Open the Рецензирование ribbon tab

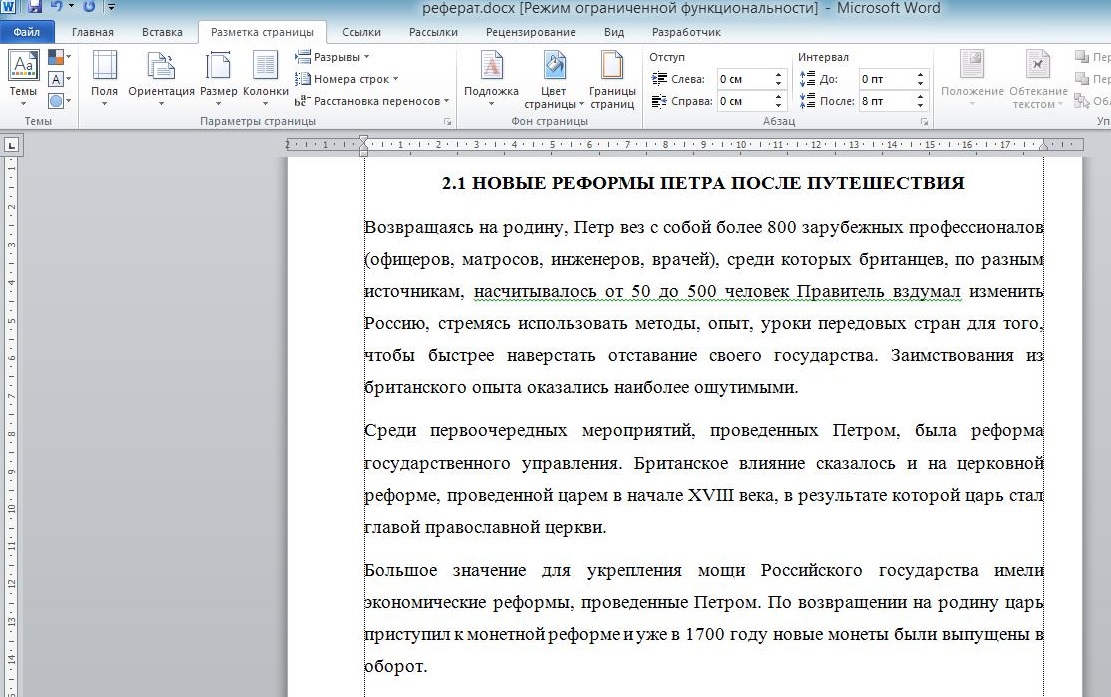[x=531, y=32]
